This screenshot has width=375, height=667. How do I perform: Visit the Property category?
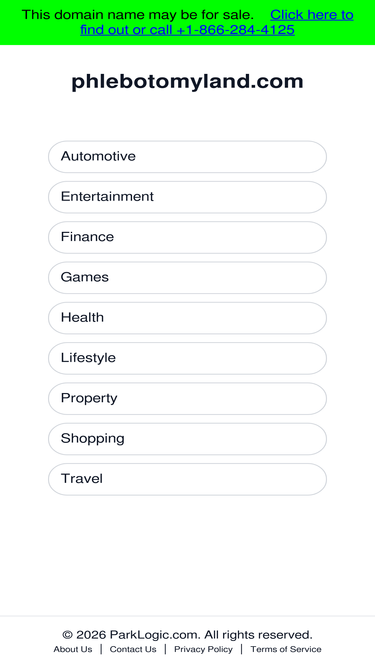tap(187, 399)
